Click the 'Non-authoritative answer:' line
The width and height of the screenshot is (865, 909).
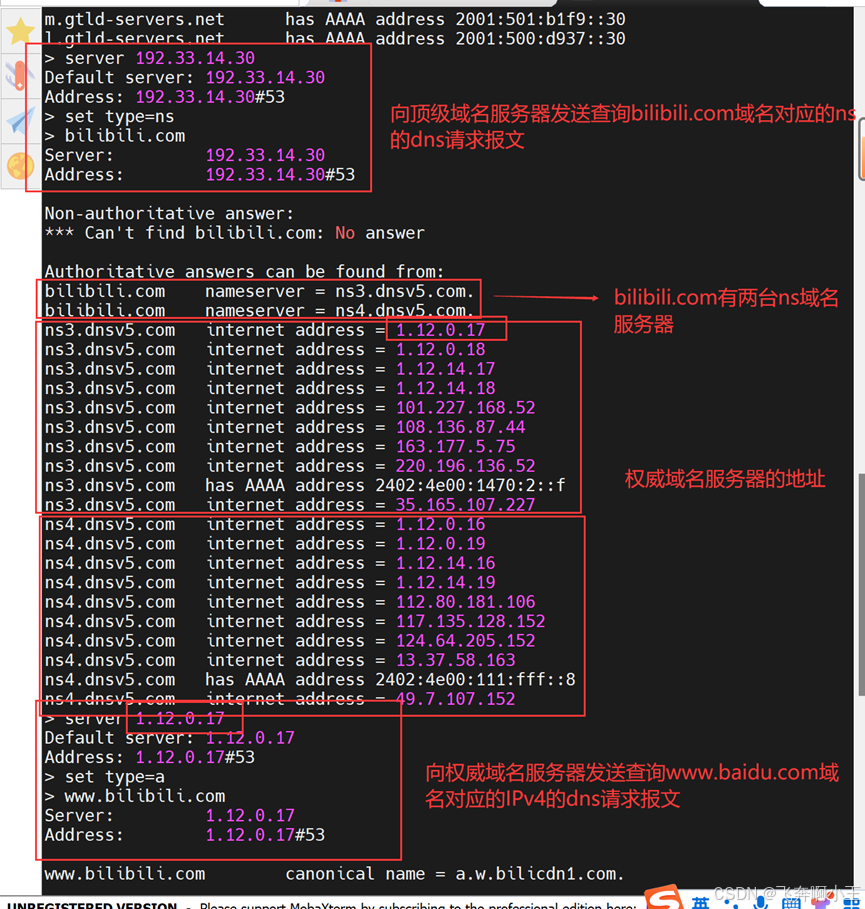coord(169,213)
